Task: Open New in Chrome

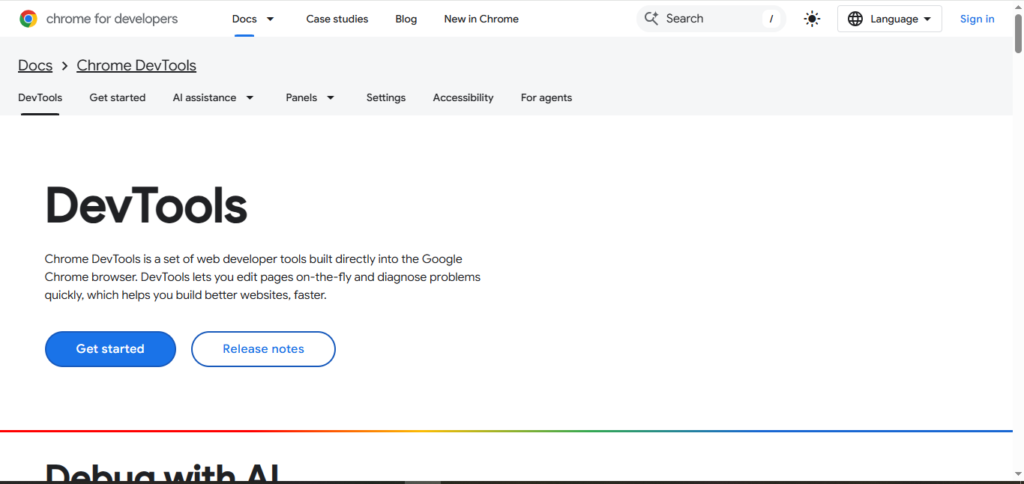Action: click(481, 19)
